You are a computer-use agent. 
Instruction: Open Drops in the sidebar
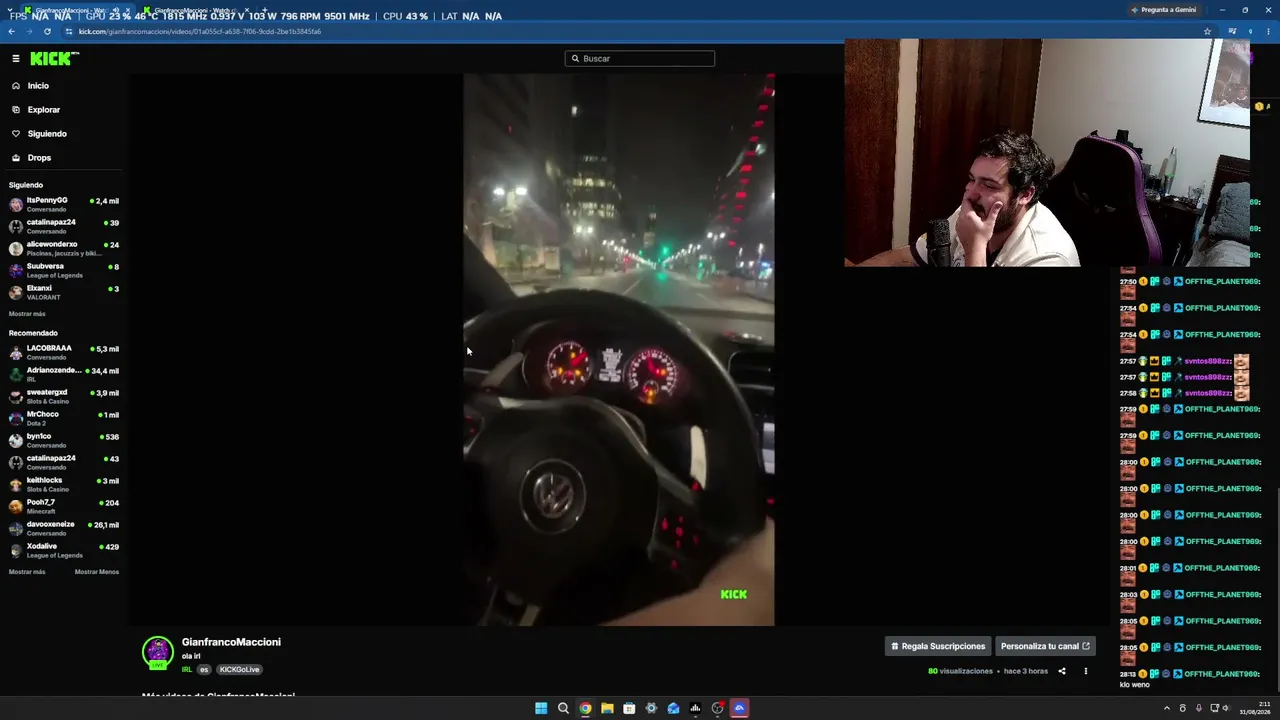click(39, 158)
